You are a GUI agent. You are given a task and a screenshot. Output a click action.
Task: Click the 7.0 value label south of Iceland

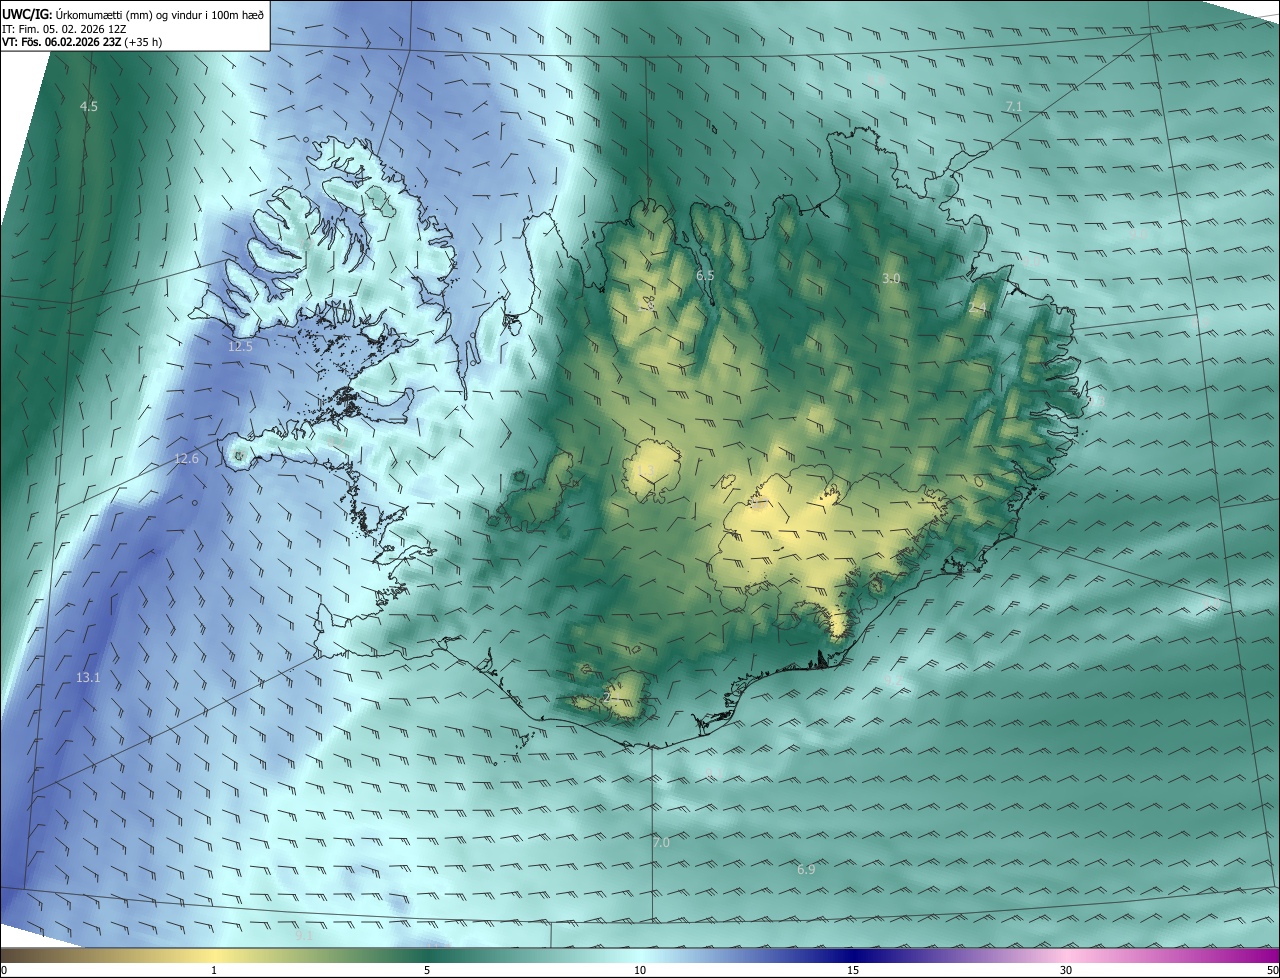click(661, 843)
